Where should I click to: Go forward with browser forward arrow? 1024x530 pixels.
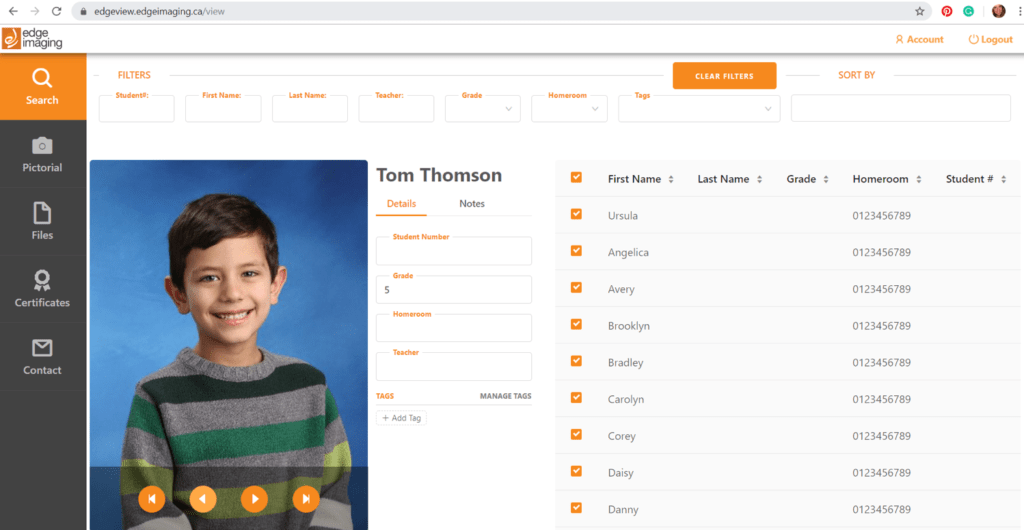pos(35,11)
